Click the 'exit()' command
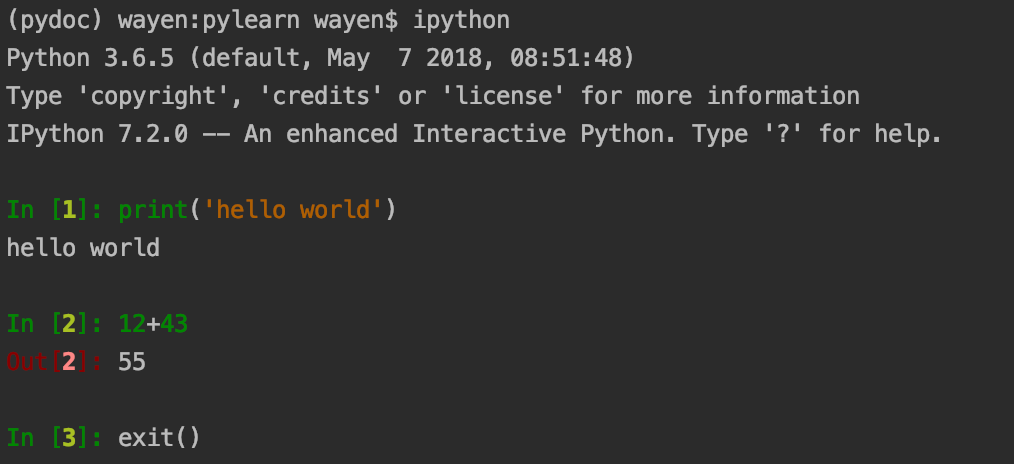This screenshot has width=1014, height=464. [160, 438]
